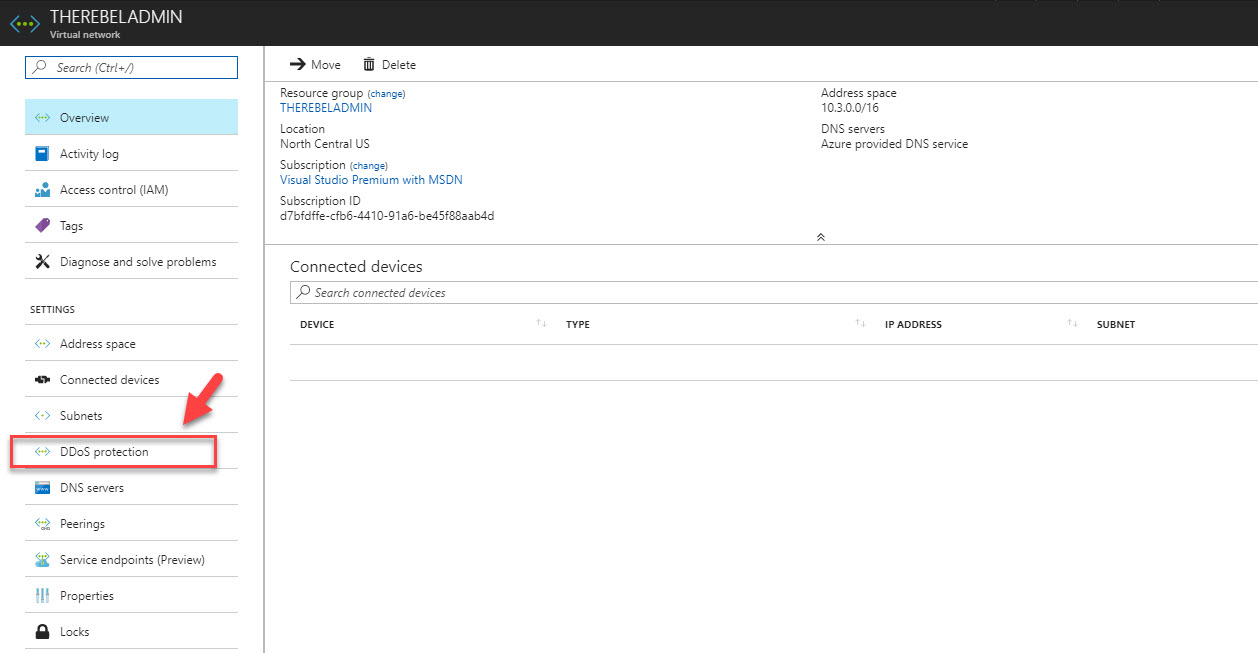Click the Connected devices icon
1258x653 pixels.
click(42, 380)
